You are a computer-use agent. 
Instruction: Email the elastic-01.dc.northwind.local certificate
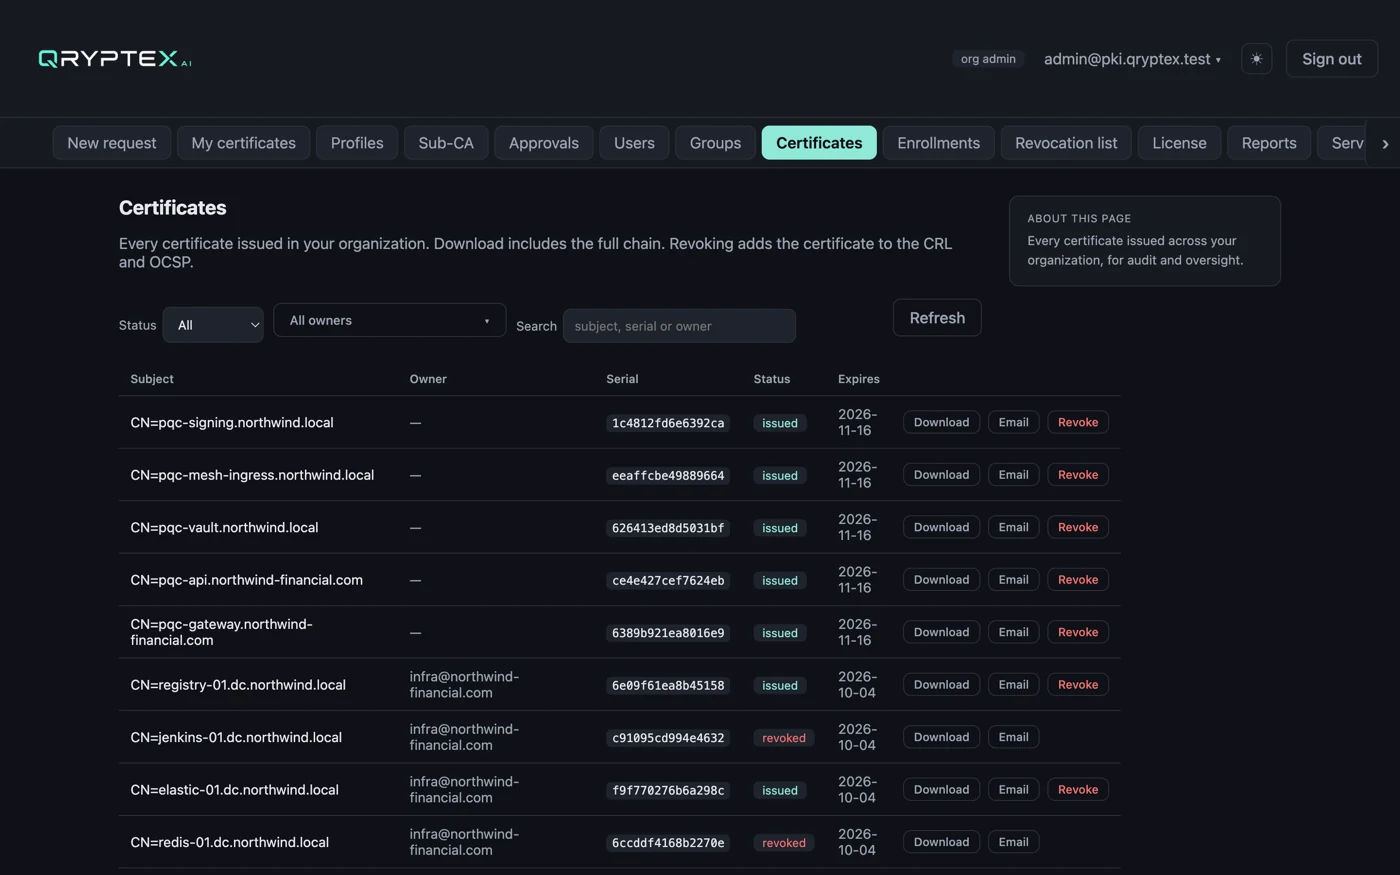(x=1013, y=790)
